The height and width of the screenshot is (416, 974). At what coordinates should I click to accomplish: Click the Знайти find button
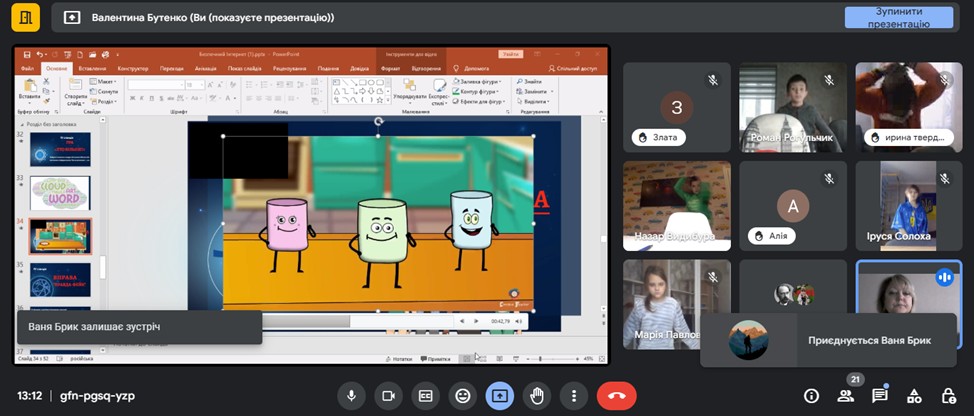coord(529,81)
